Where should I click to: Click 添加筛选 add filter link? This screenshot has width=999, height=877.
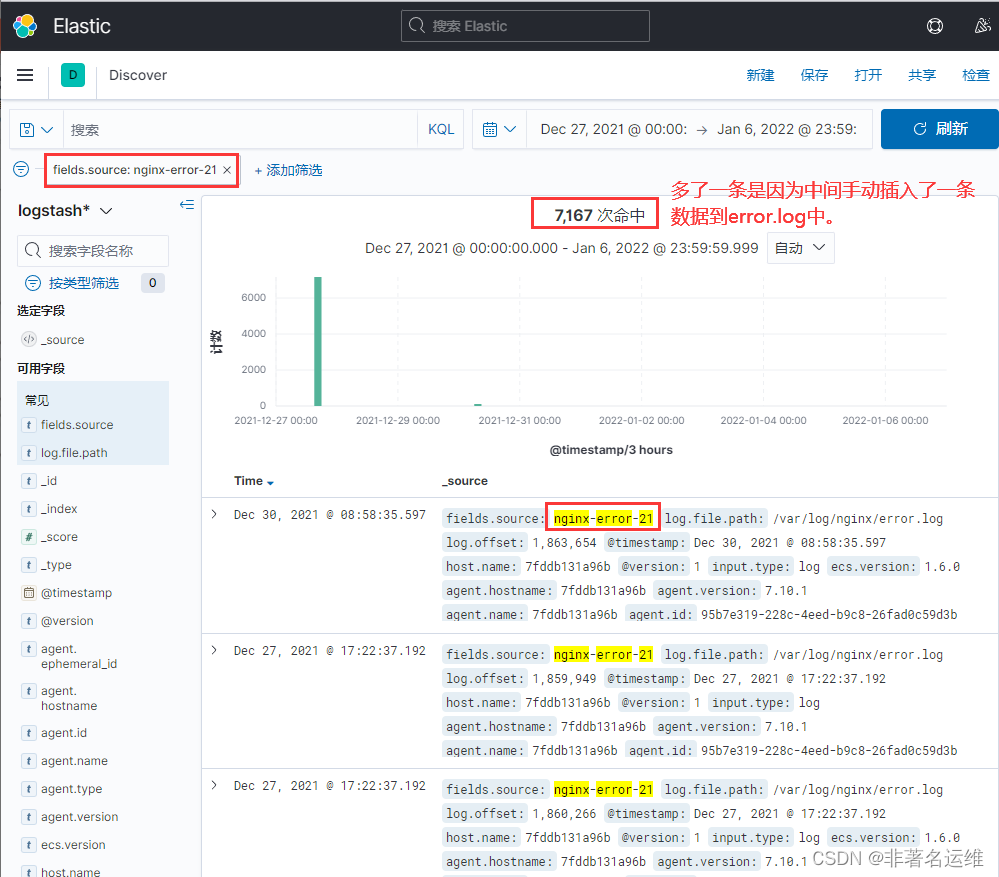click(288, 170)
